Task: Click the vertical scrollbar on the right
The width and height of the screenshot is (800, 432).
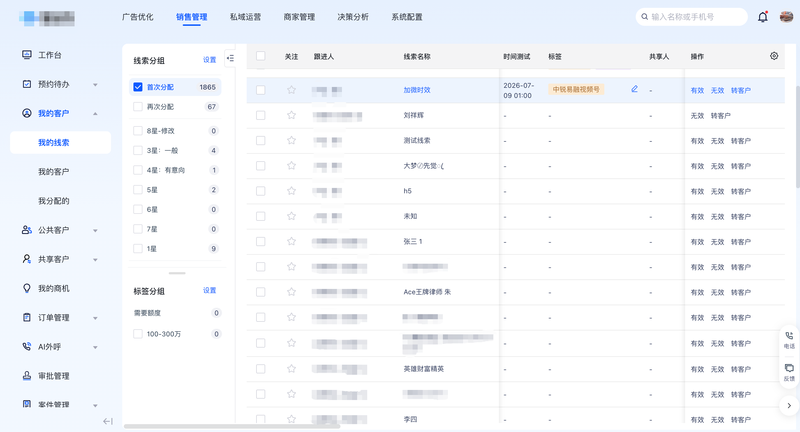Action: pyautogui.click(x=797, y=137)
